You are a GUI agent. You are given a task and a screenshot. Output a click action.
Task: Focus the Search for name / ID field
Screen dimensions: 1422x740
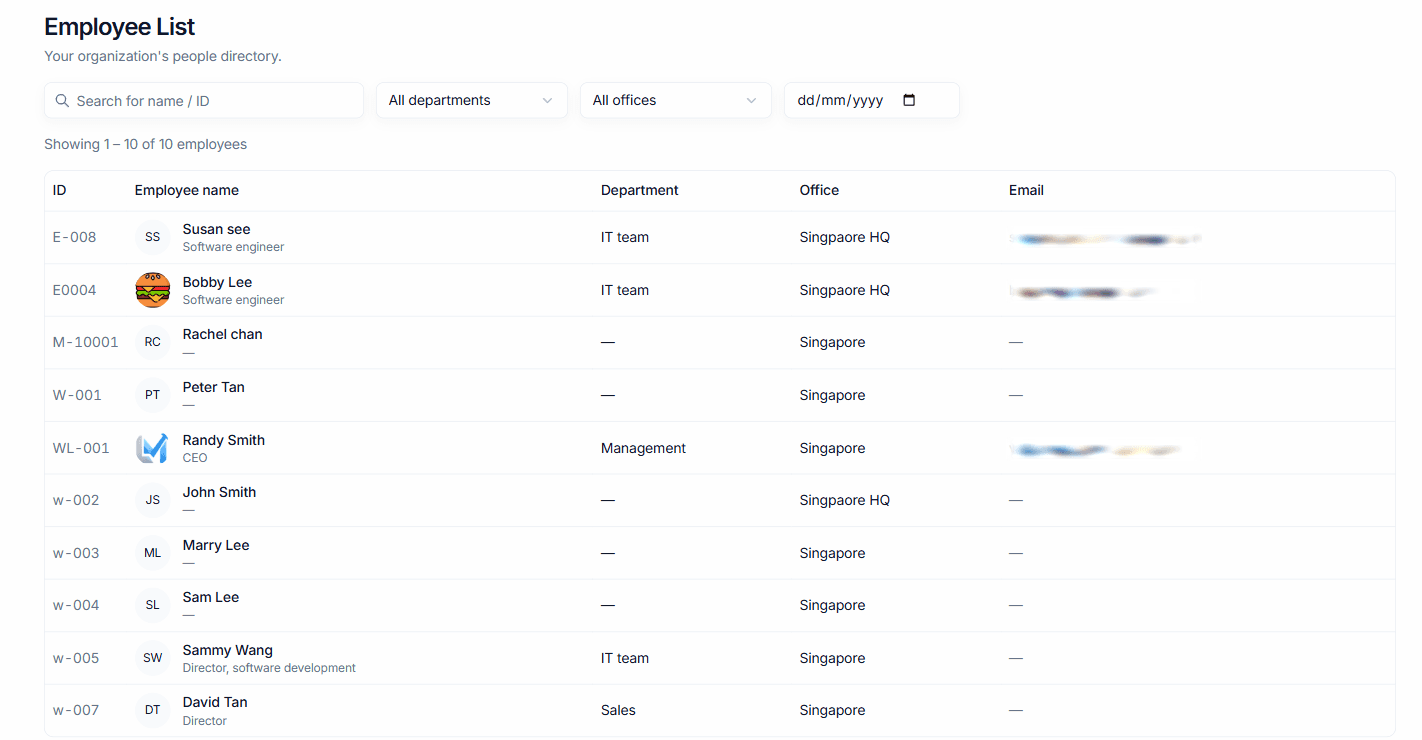[204, 100]
